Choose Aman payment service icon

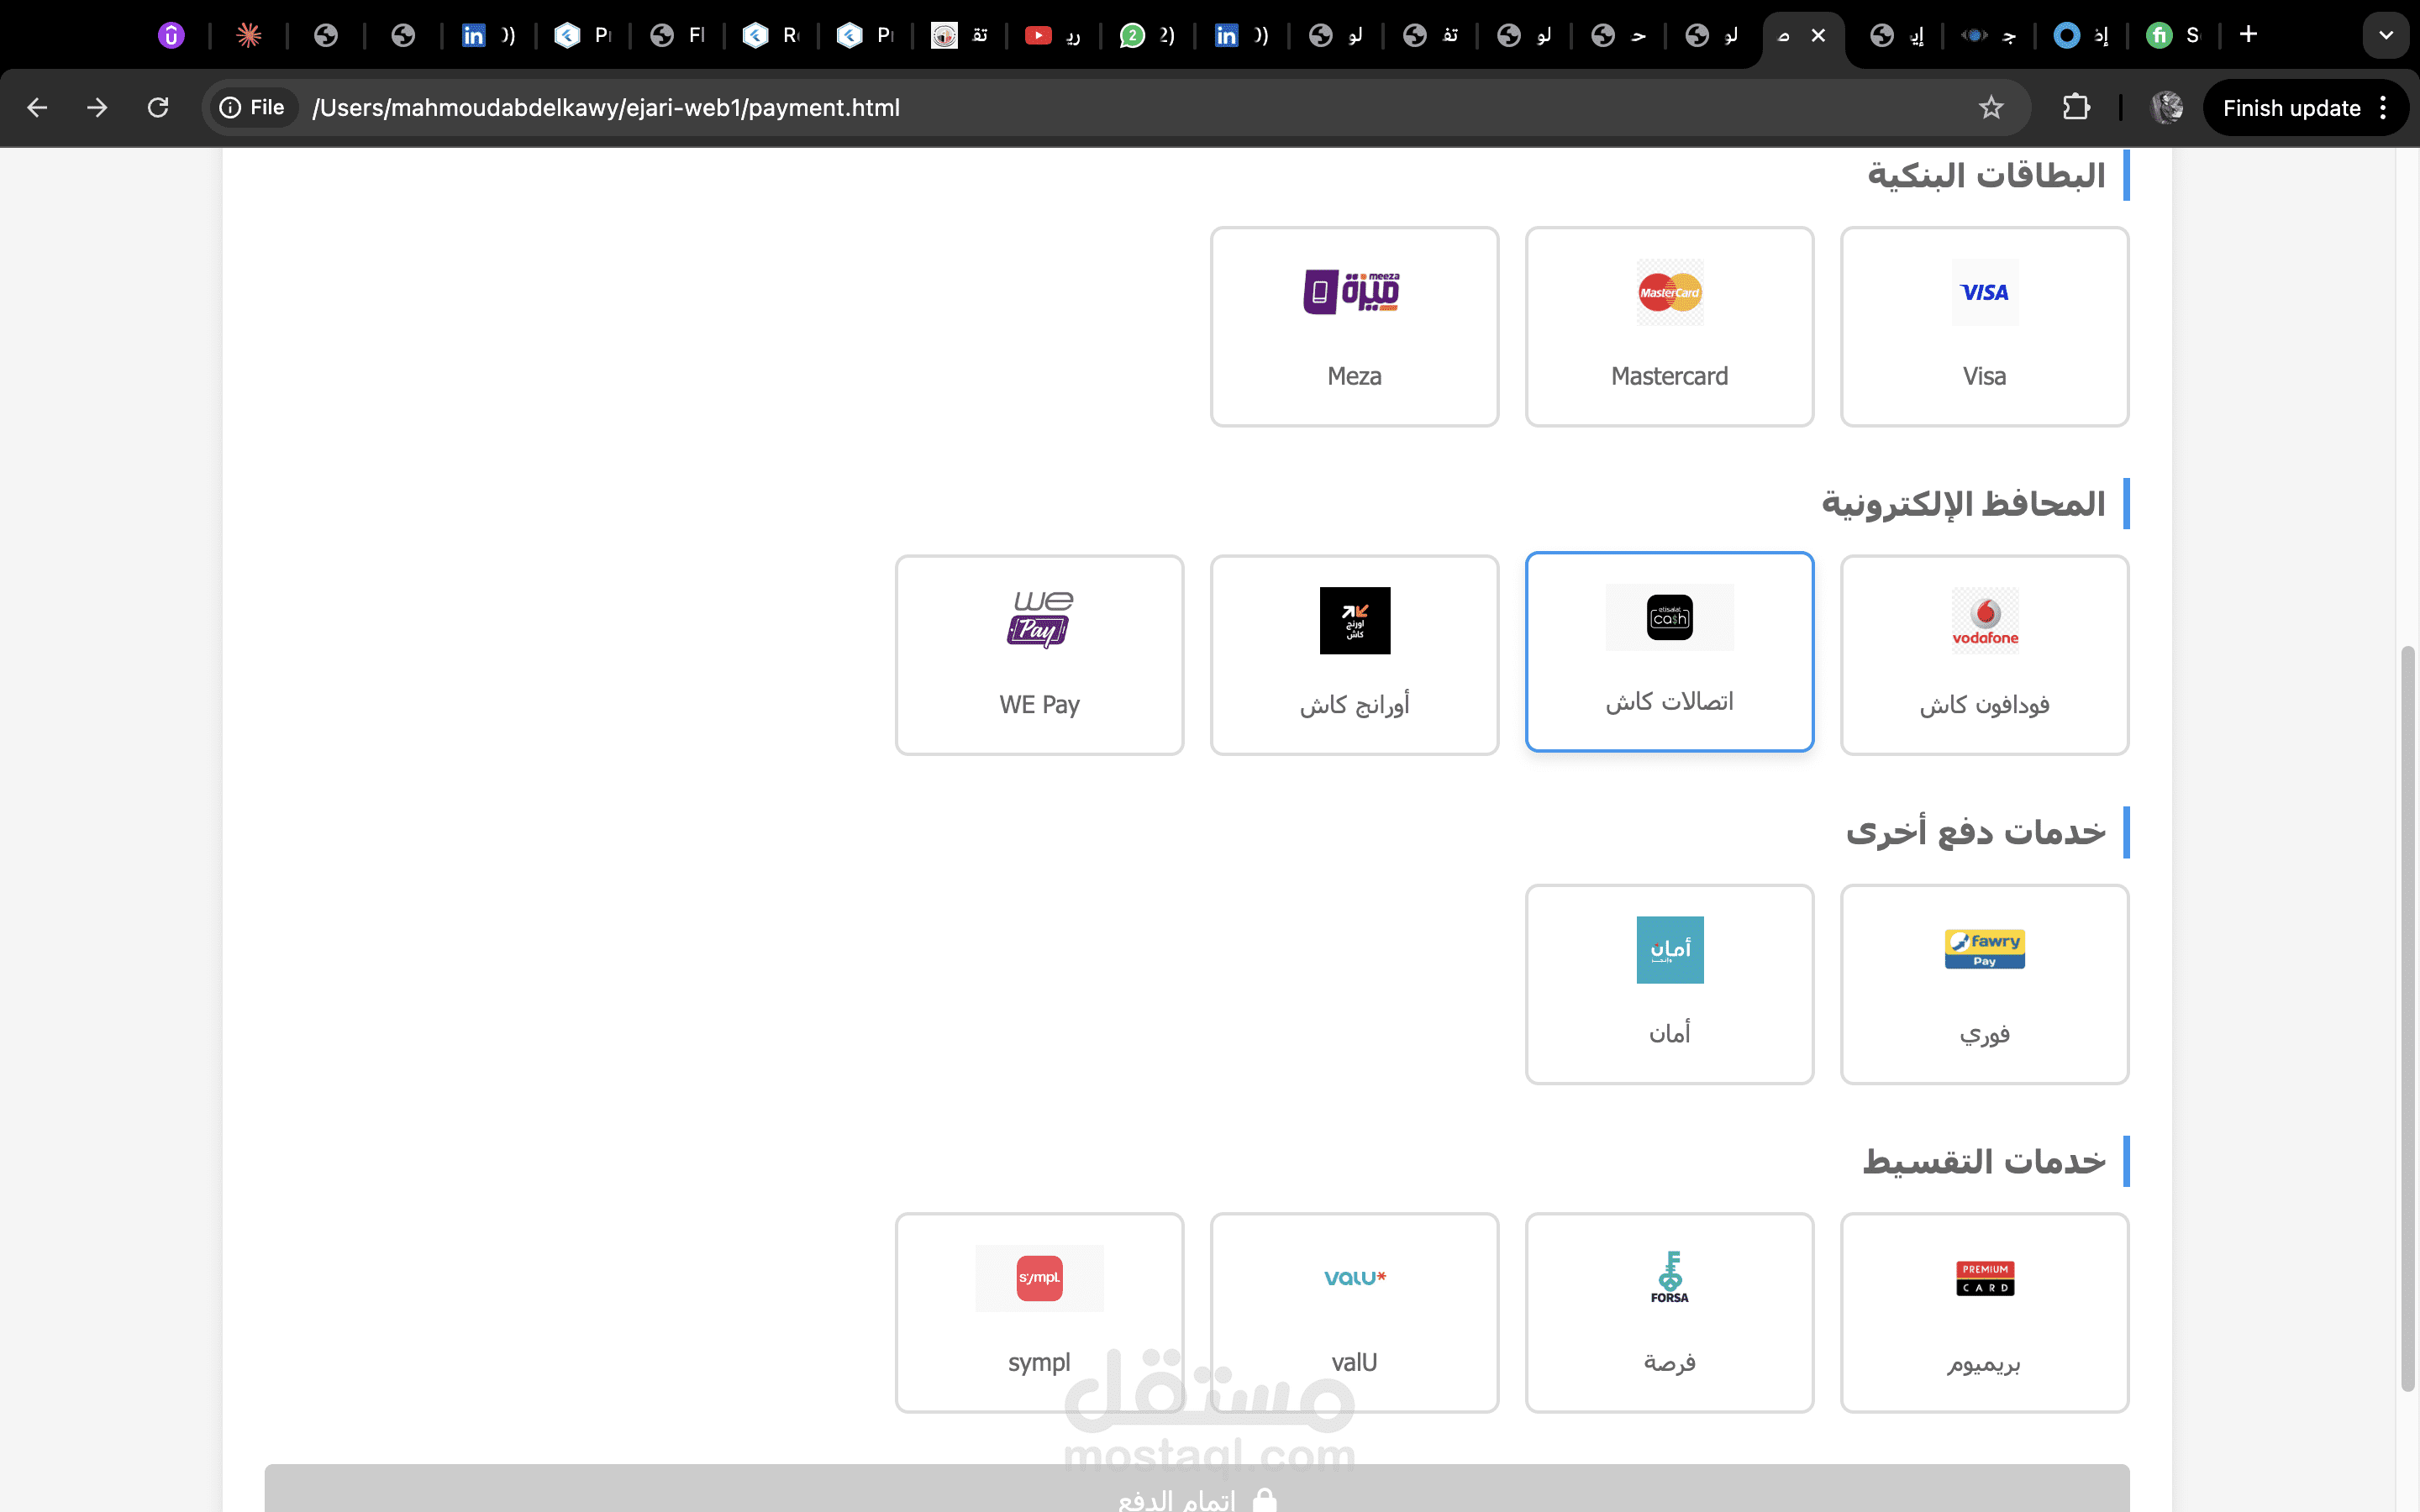tap(1669, 949)
